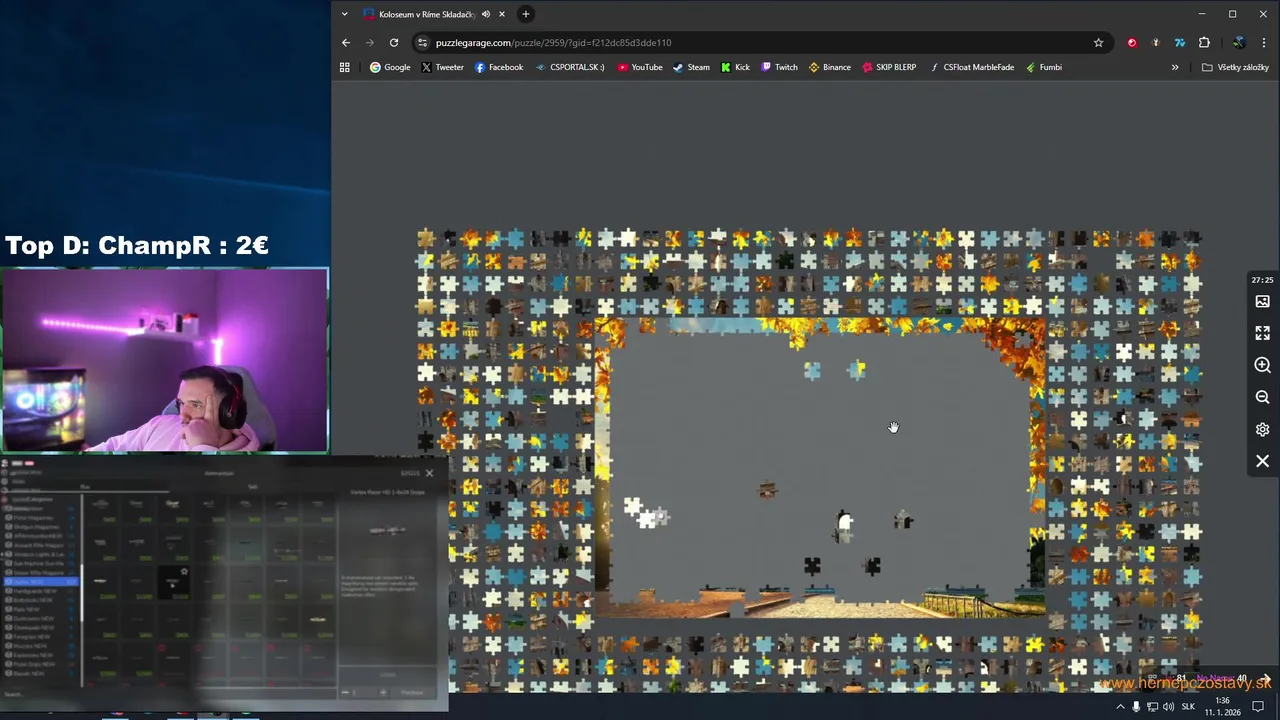Expand the tab search dropdown arrow
The width and height of the screenshot is (1280, 720).
pyautogui.click(x=344, y=14)
